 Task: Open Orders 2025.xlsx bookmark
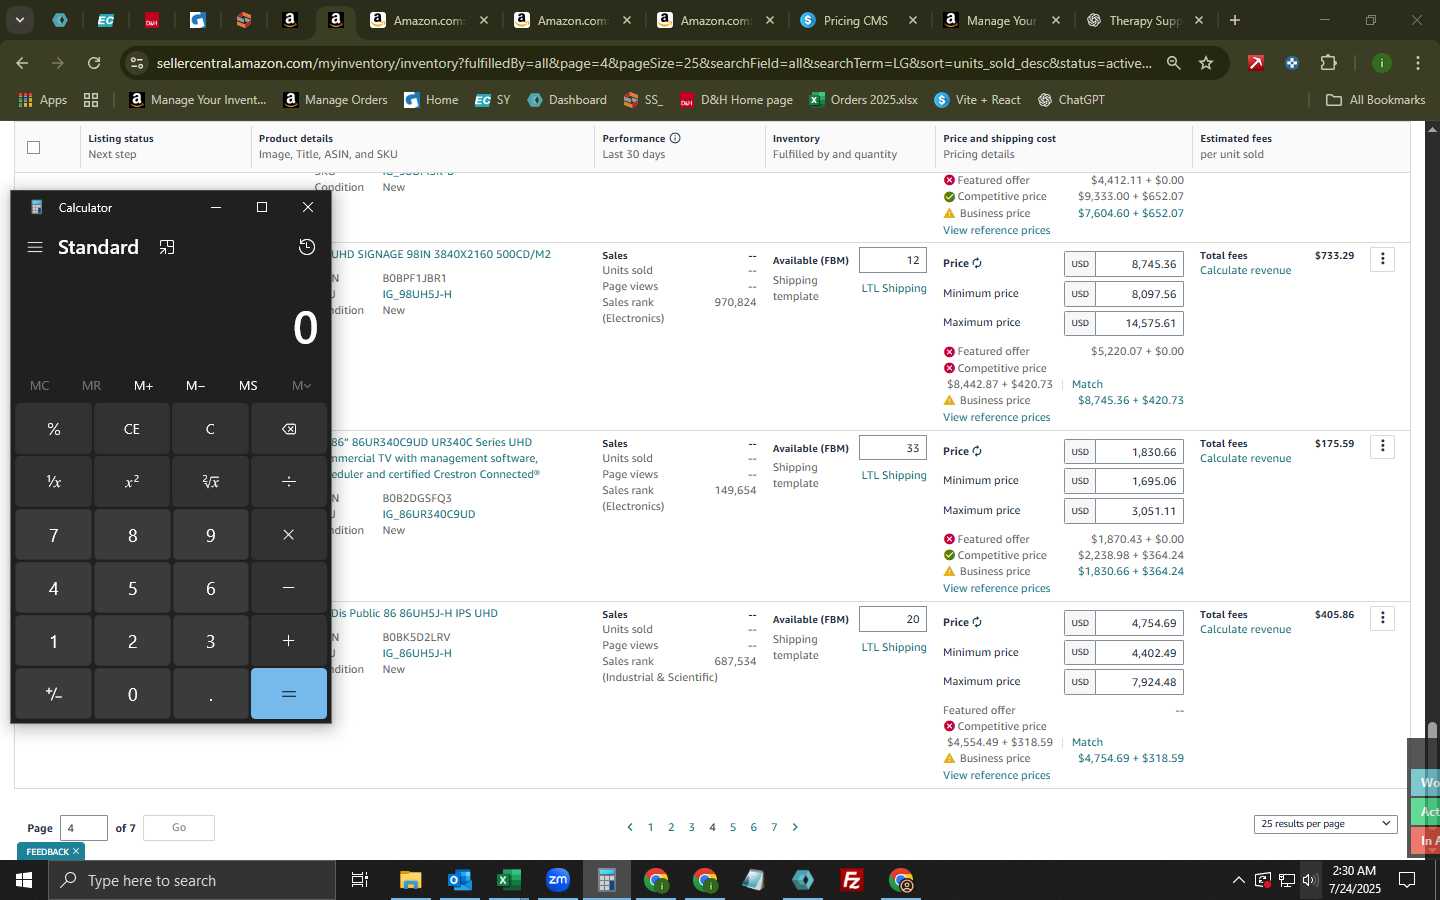coord(863,100)
